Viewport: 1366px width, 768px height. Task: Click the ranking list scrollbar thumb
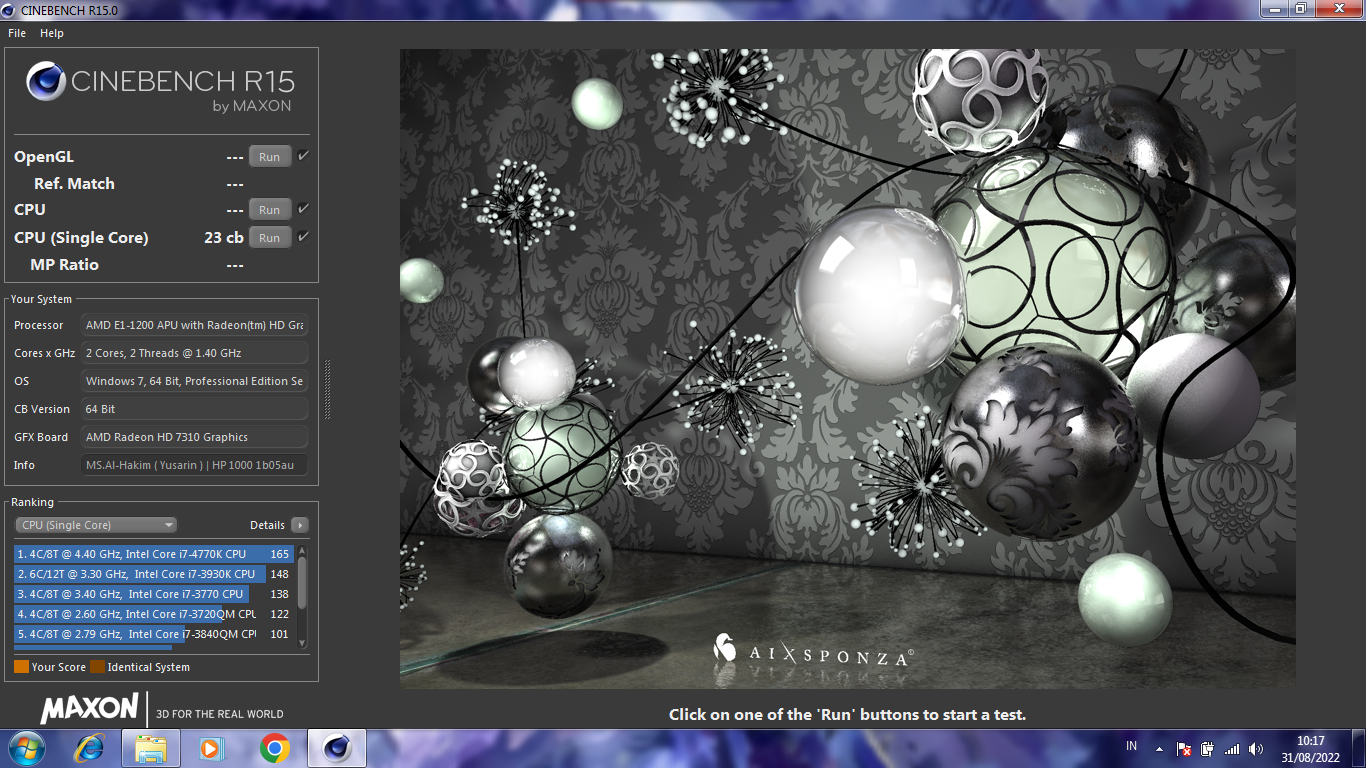click(x=302, y=581)
